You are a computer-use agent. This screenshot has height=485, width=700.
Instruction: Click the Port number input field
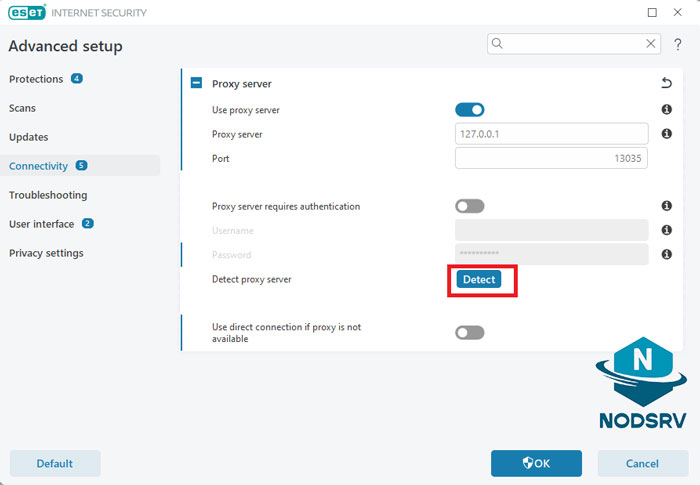pos(551,158)
